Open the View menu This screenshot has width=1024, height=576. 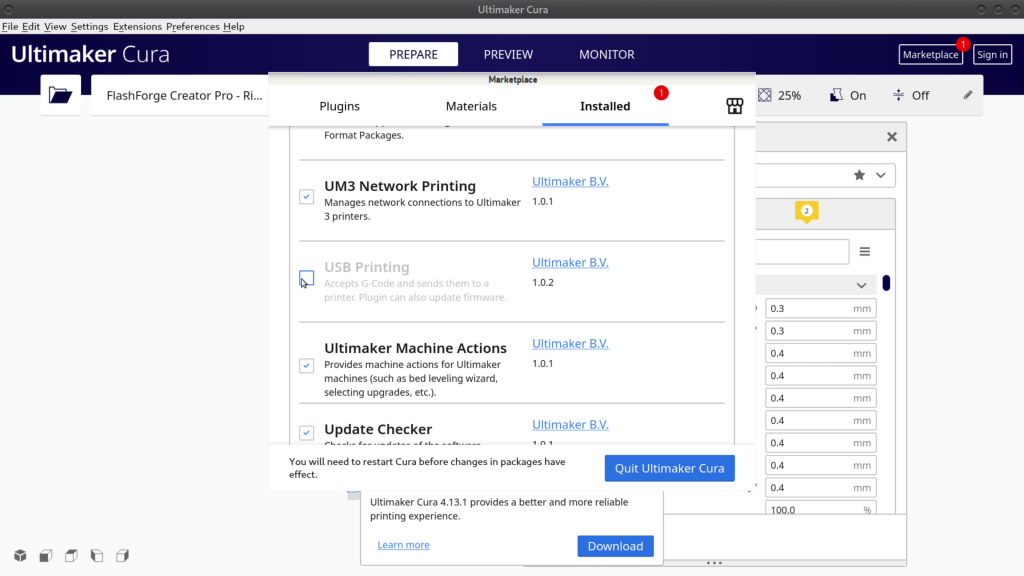55,27
